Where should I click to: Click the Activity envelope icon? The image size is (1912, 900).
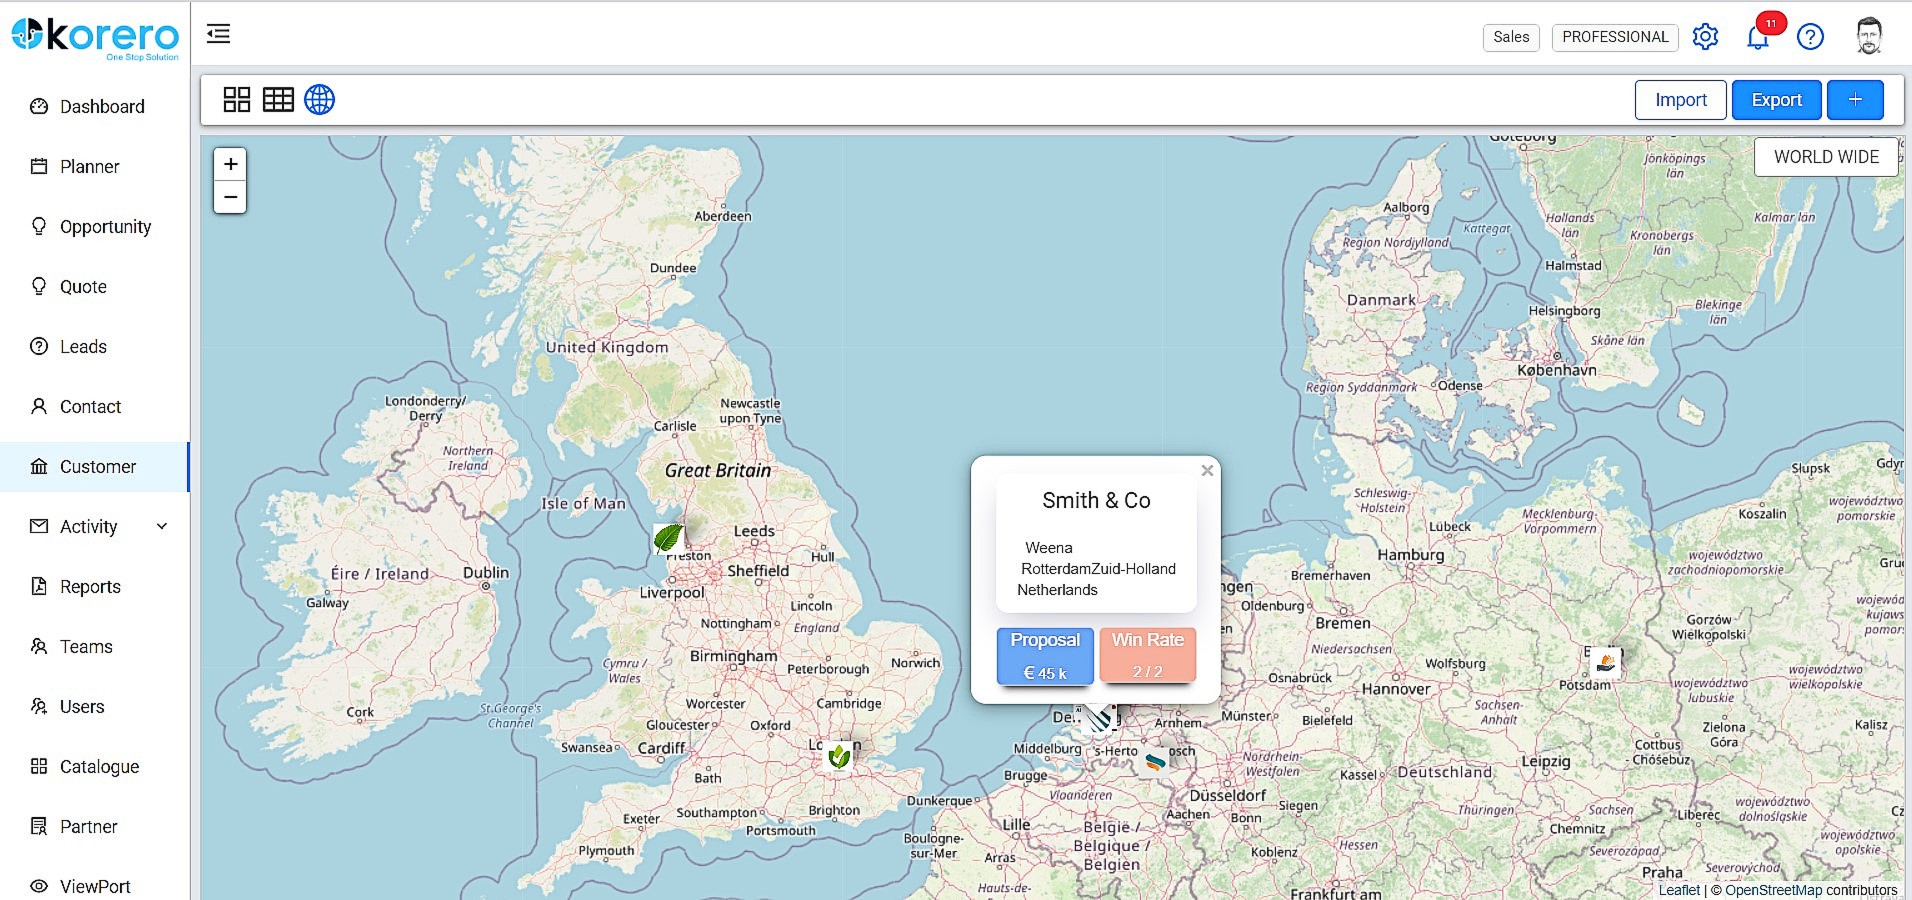(x=39, y=526)
